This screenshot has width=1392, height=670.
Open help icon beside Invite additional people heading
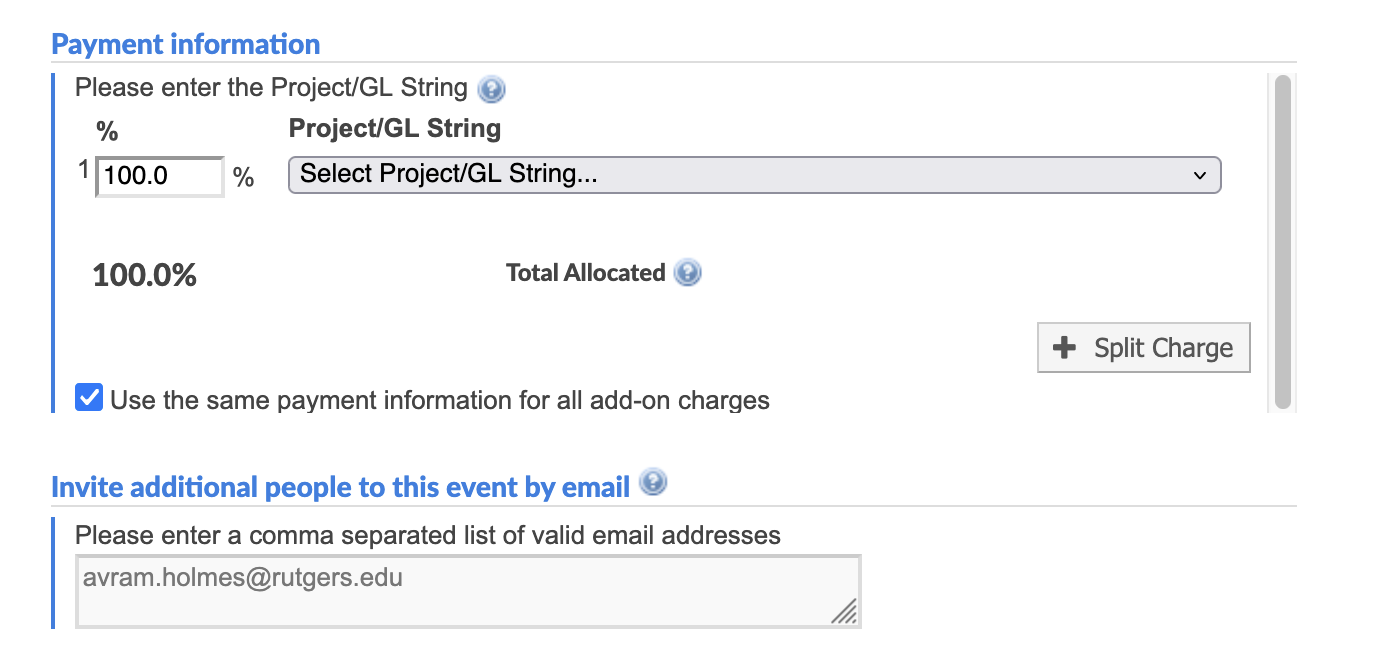(x=653, y=483)
